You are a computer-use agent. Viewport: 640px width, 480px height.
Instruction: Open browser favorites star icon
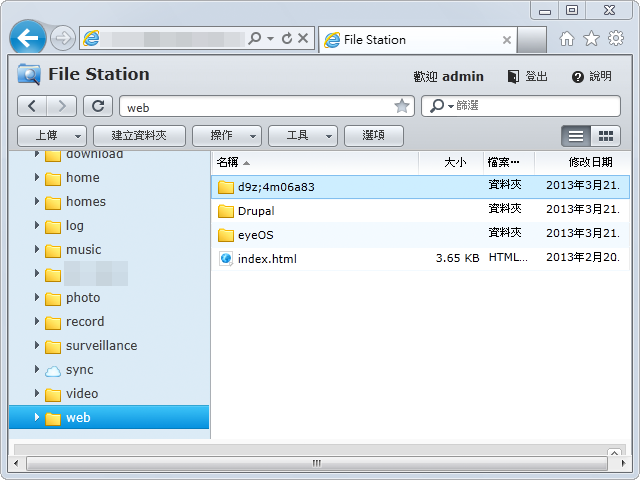591,39
